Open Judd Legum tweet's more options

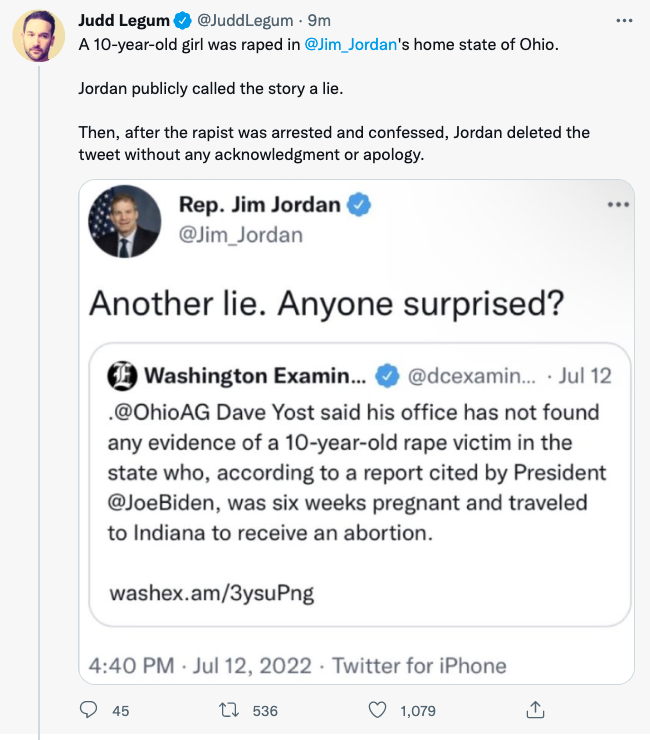625,19
